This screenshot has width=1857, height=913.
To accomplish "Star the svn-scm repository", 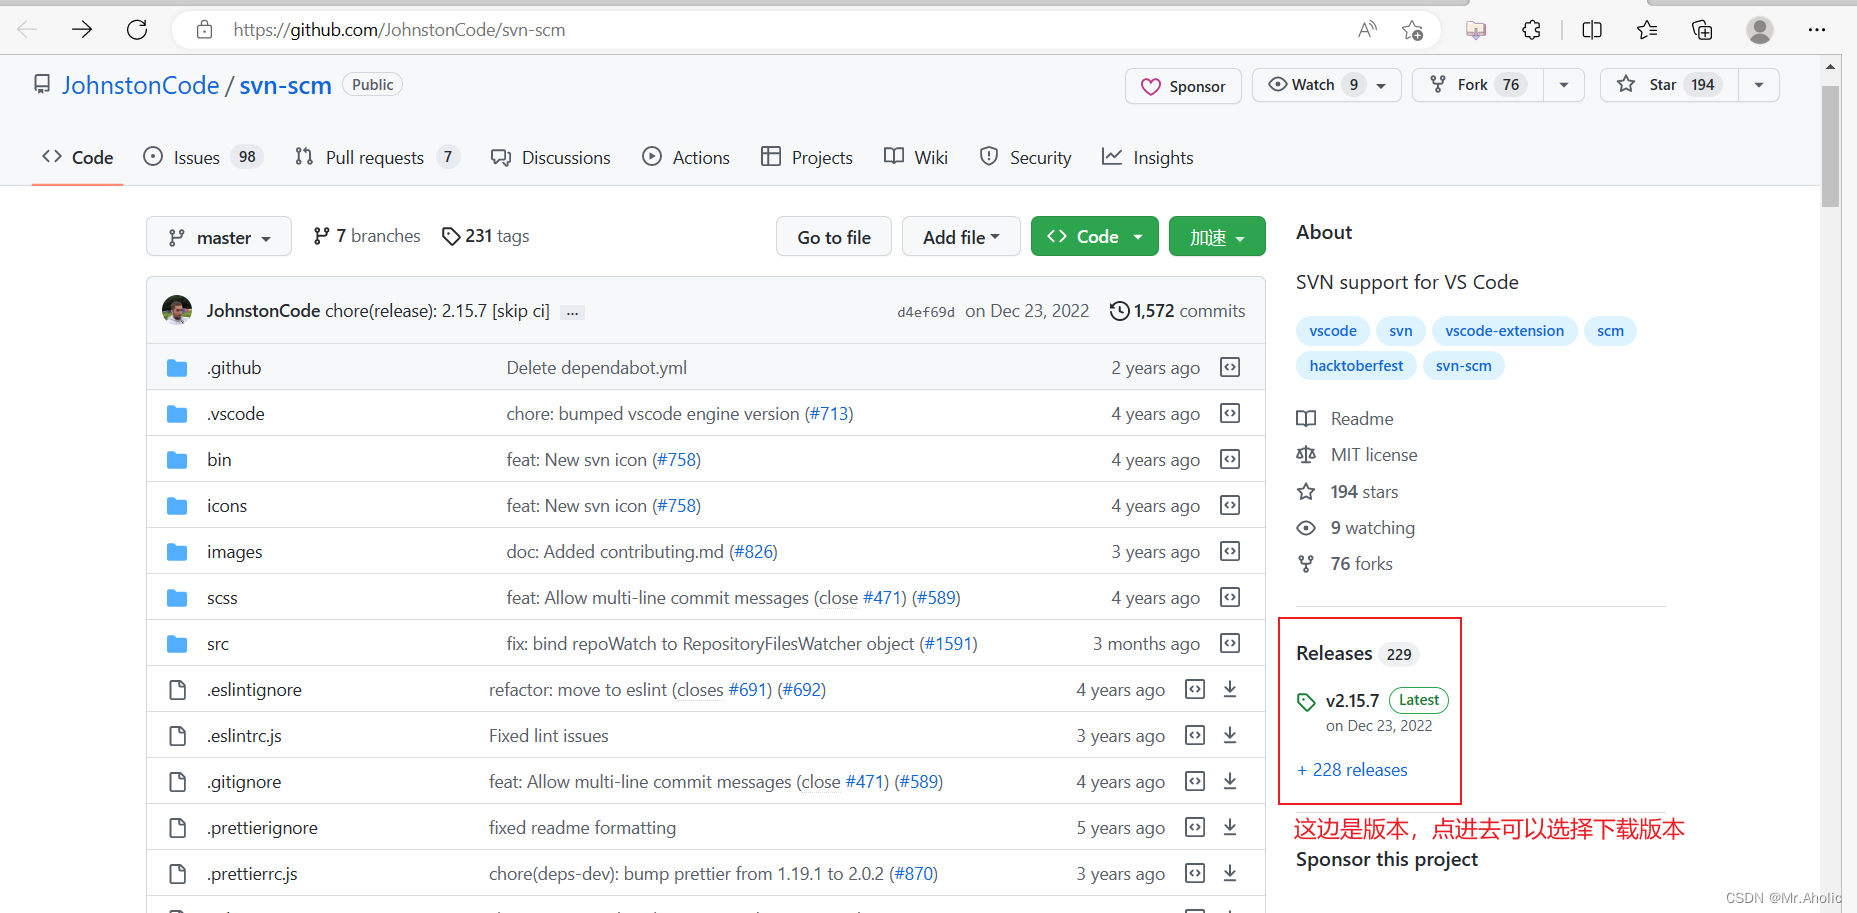I will tap(1670, 85).
